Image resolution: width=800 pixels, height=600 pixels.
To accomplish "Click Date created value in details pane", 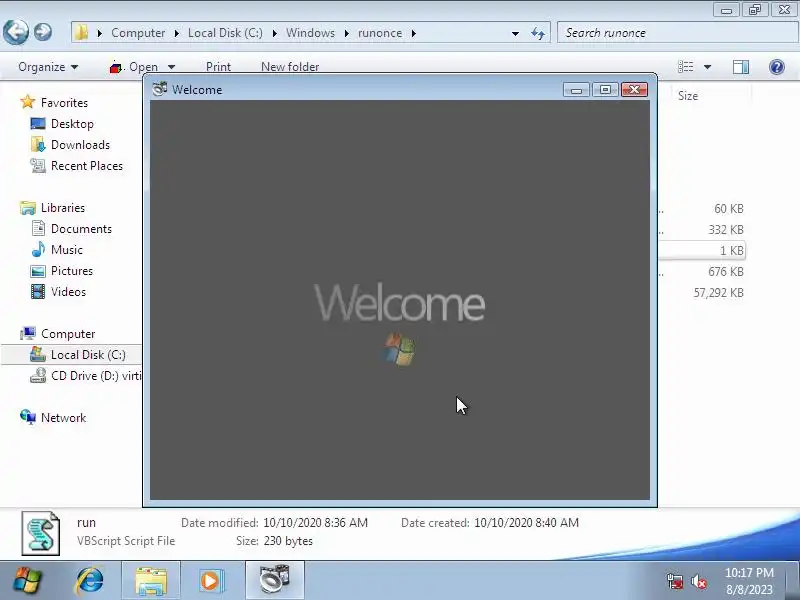I will (x=526, y=522).
